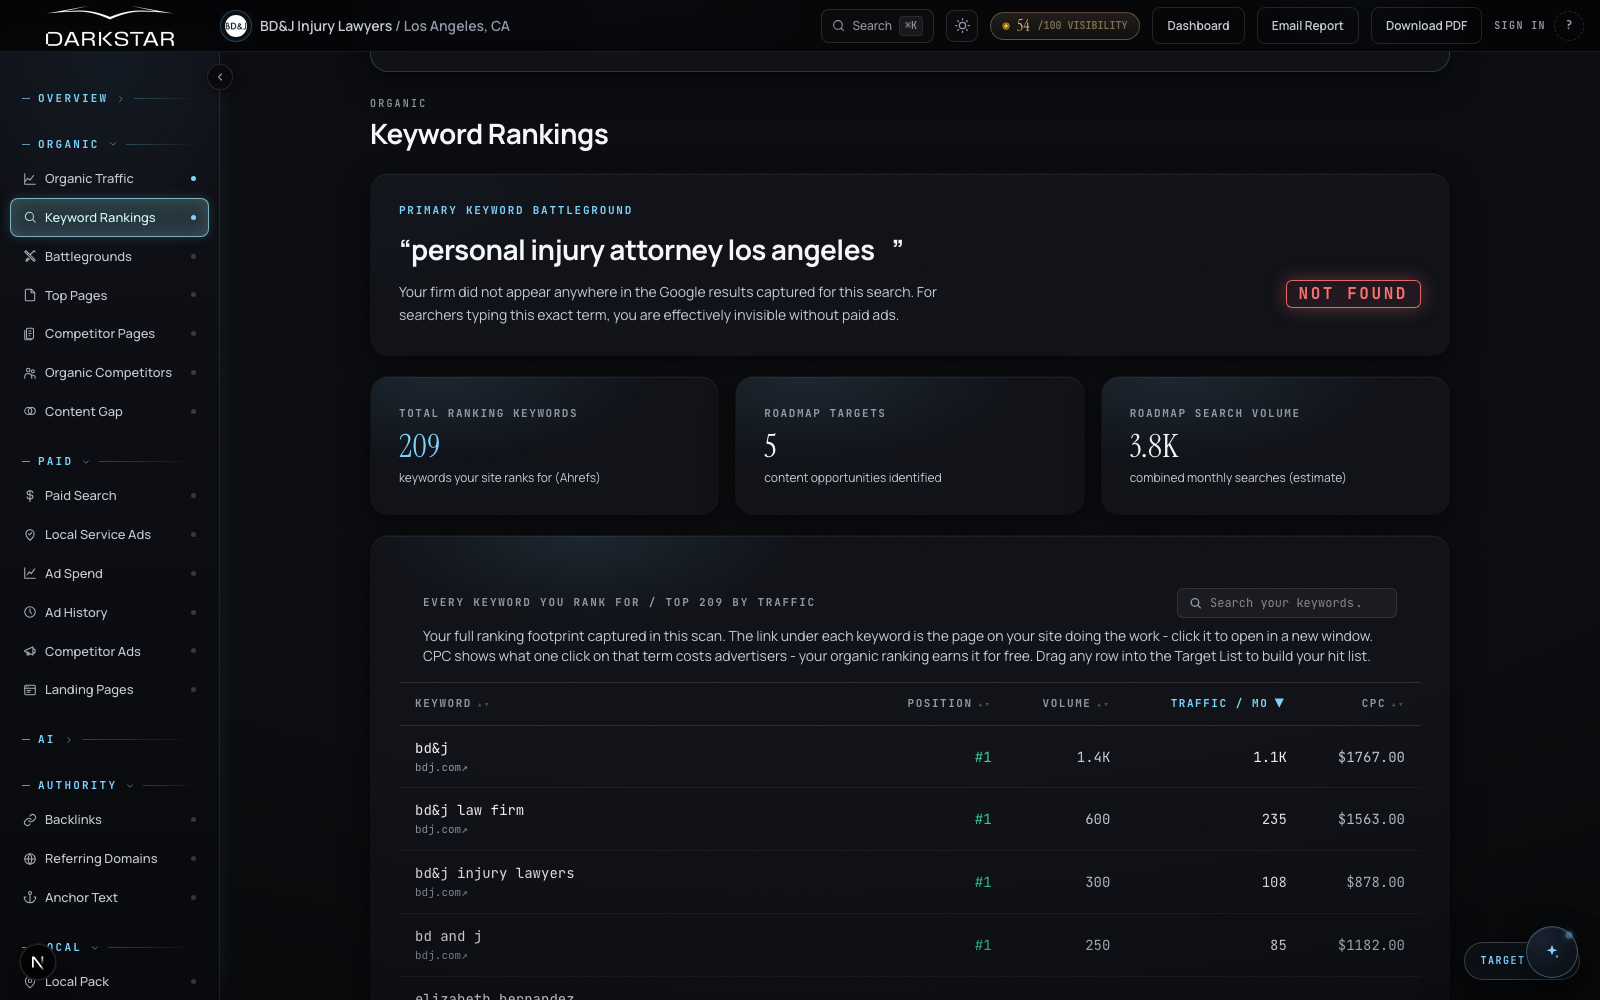Focus the Search your keywords field
1600x1000 pixels.
[1286, 603]
